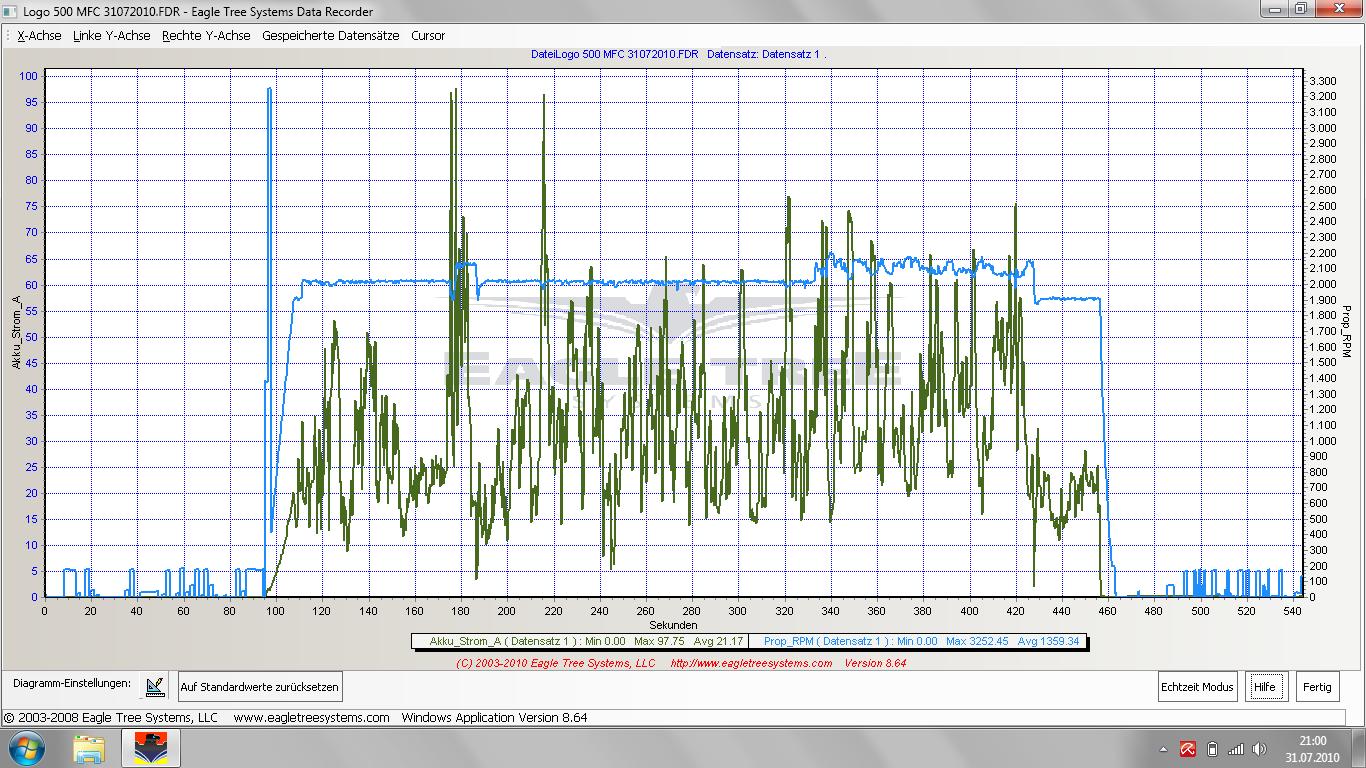The image size is (1366, 768).
Task: Open the Diagramm-Einstellungen chart settings icon
Action: [x=155, y=687]
